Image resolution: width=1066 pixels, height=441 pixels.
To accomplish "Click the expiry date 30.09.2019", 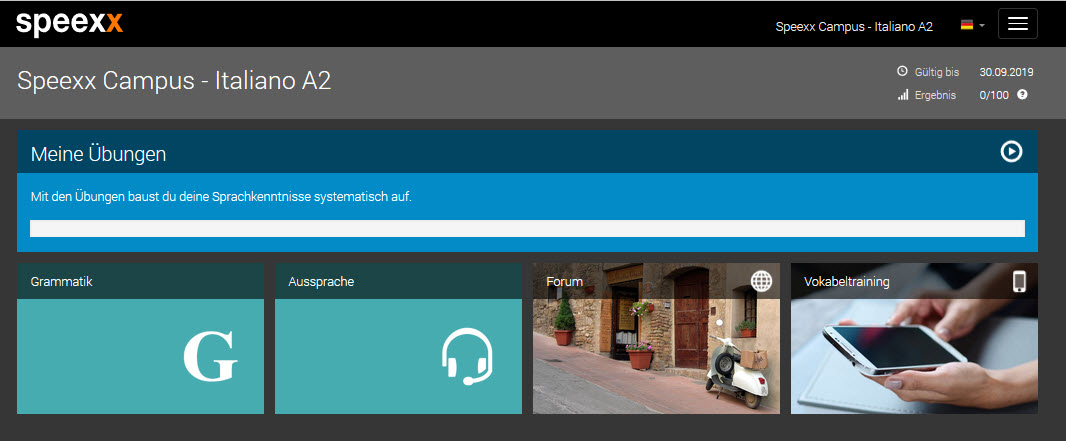I will [x=1006, y=71].
